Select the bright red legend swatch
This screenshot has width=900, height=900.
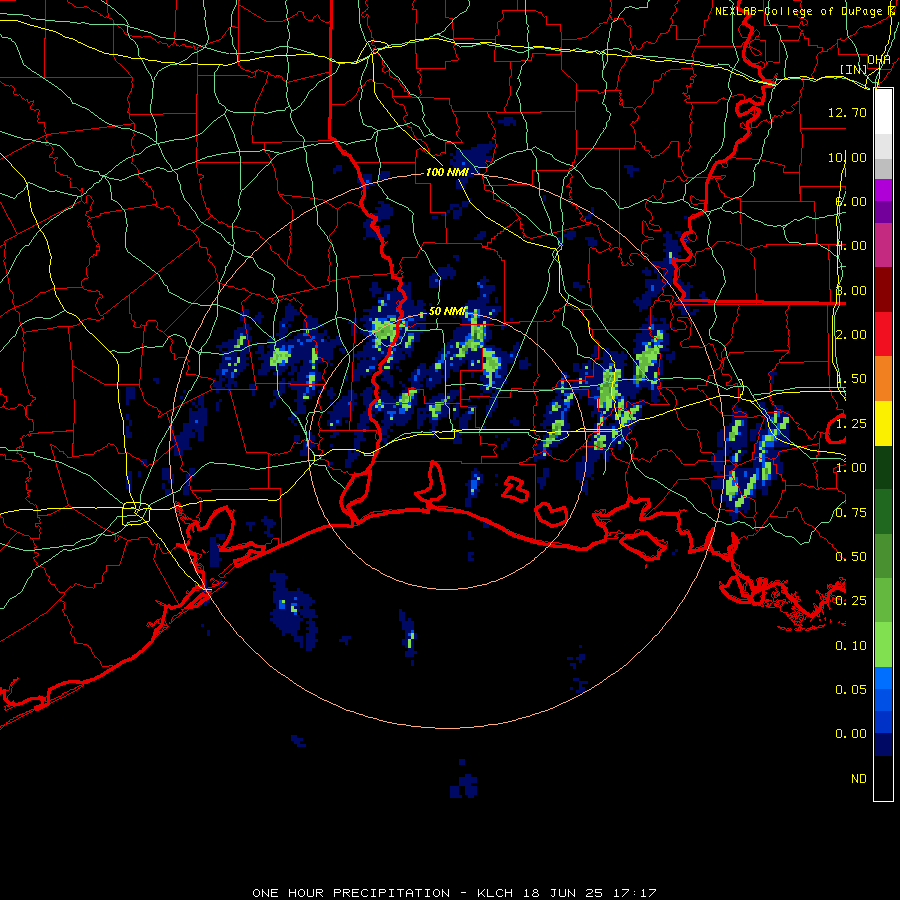(883, 334)
